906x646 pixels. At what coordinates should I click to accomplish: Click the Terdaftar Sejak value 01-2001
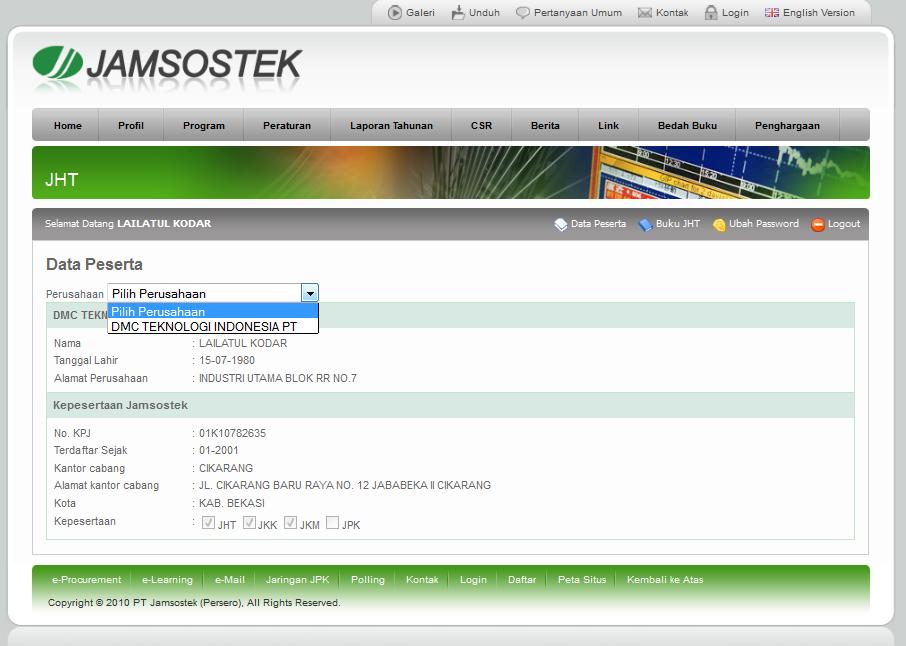[218, 450]
